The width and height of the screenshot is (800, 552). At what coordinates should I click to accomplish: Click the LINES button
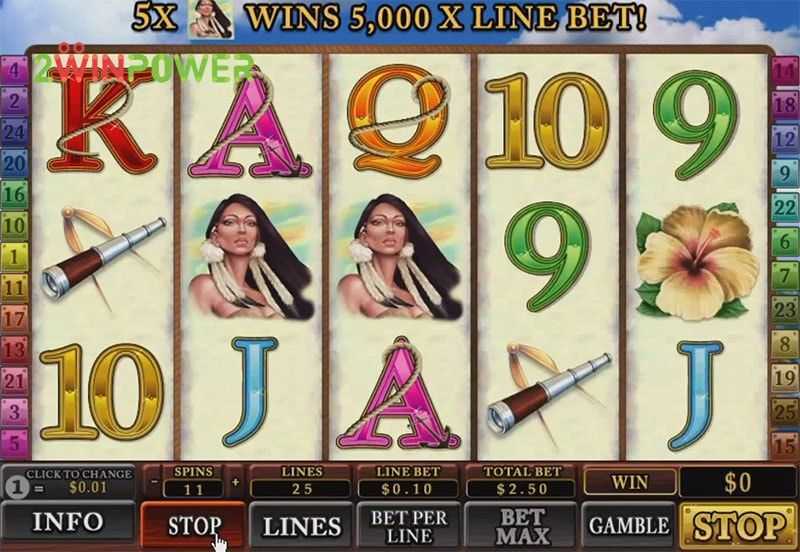click(x=301, y=526)
